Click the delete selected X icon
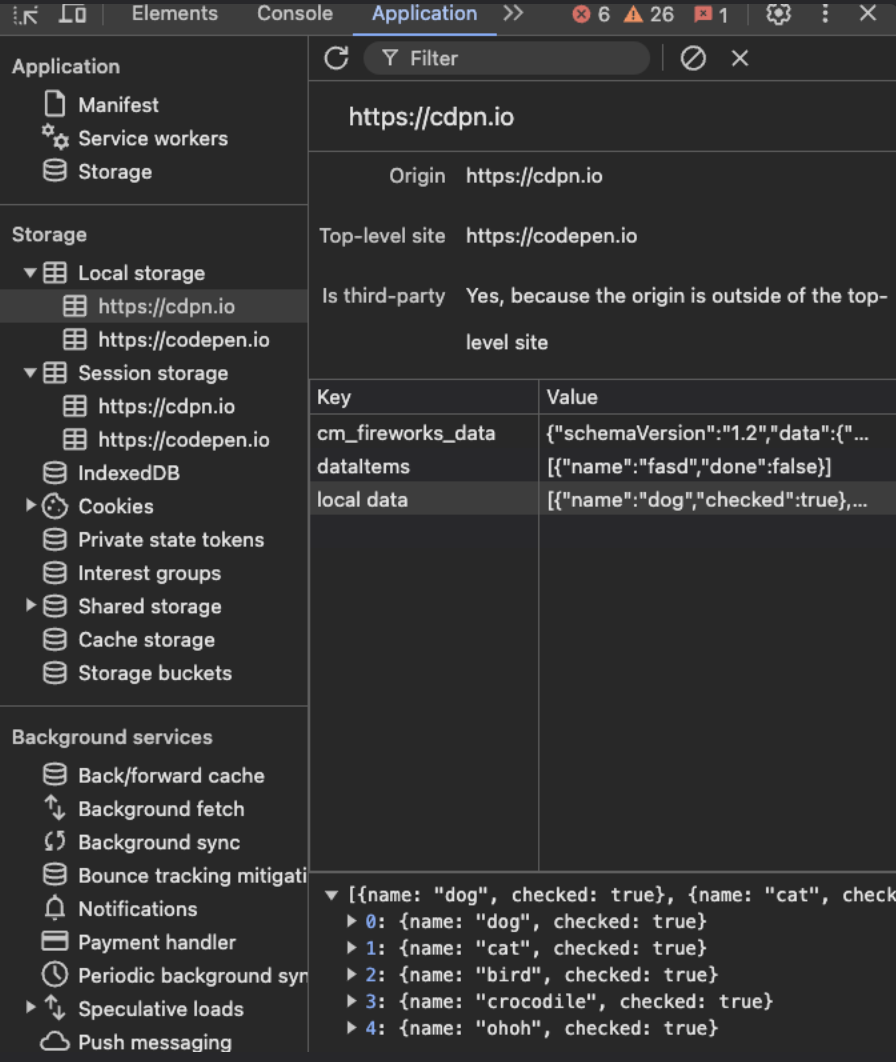 (740, 59)
